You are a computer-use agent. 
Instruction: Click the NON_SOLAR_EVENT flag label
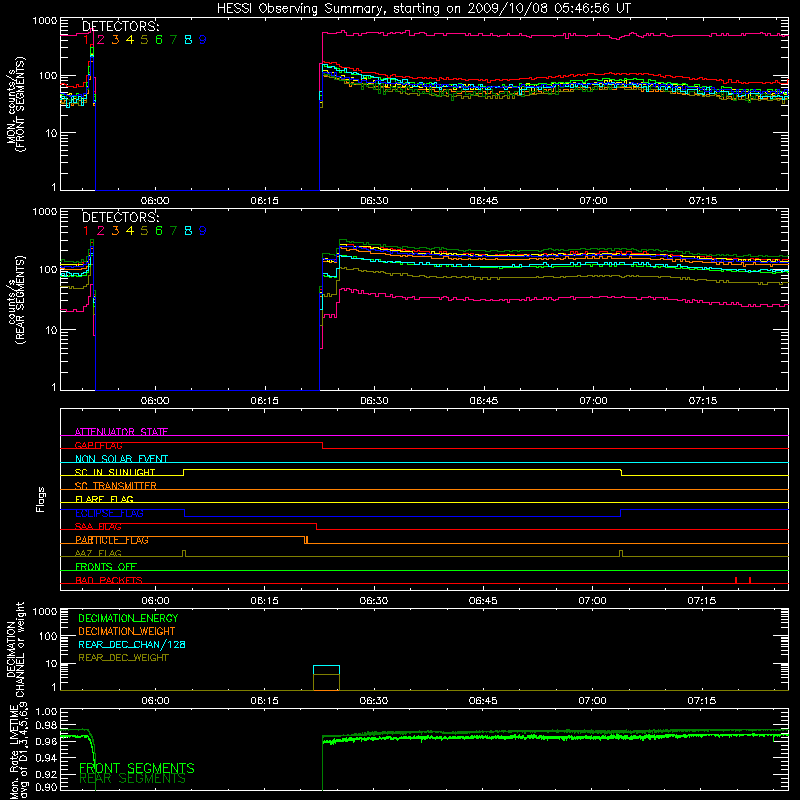(121, 459)
